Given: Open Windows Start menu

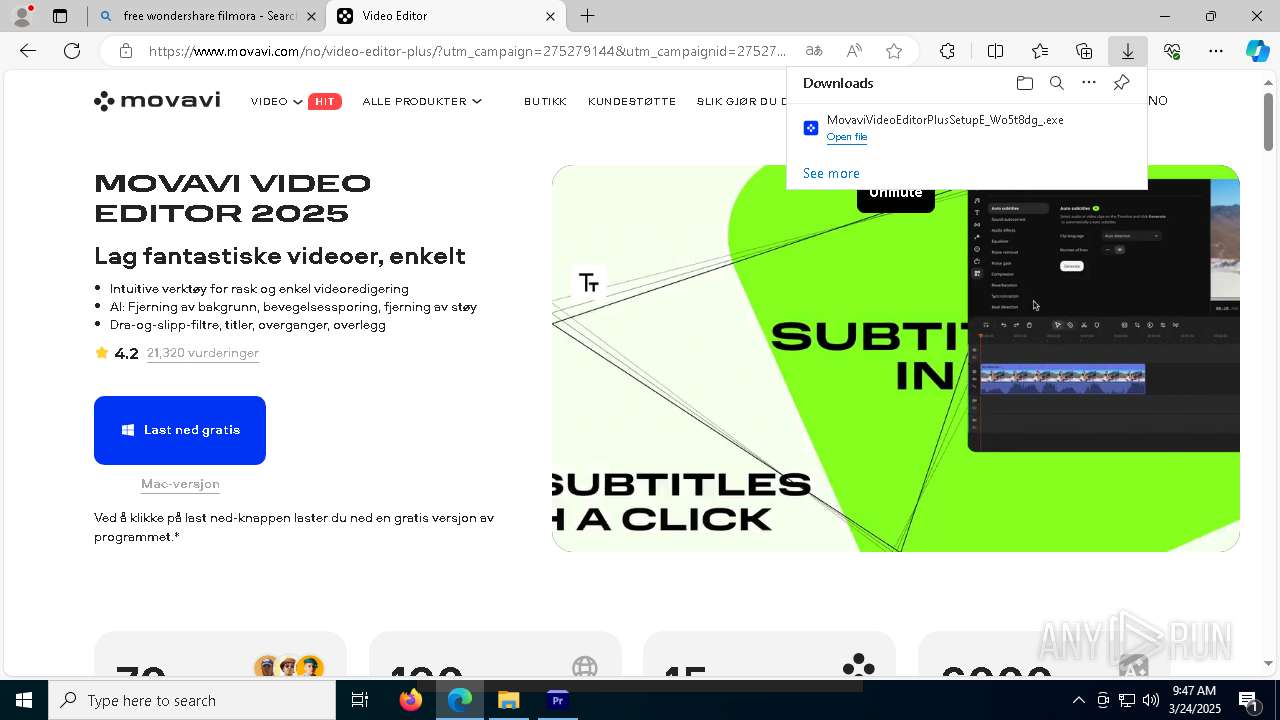Looking at the screenshot, I should [24, 700].
